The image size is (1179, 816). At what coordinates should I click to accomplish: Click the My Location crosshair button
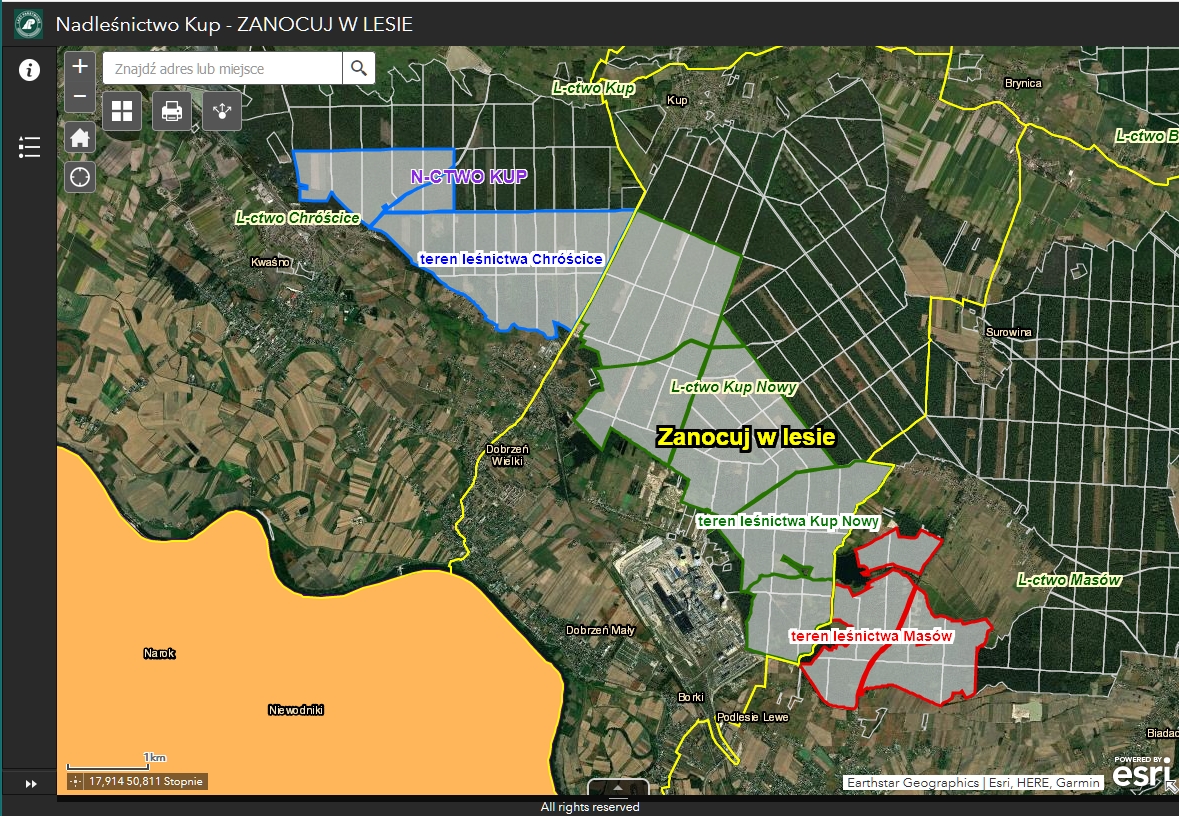pos(80,177)
